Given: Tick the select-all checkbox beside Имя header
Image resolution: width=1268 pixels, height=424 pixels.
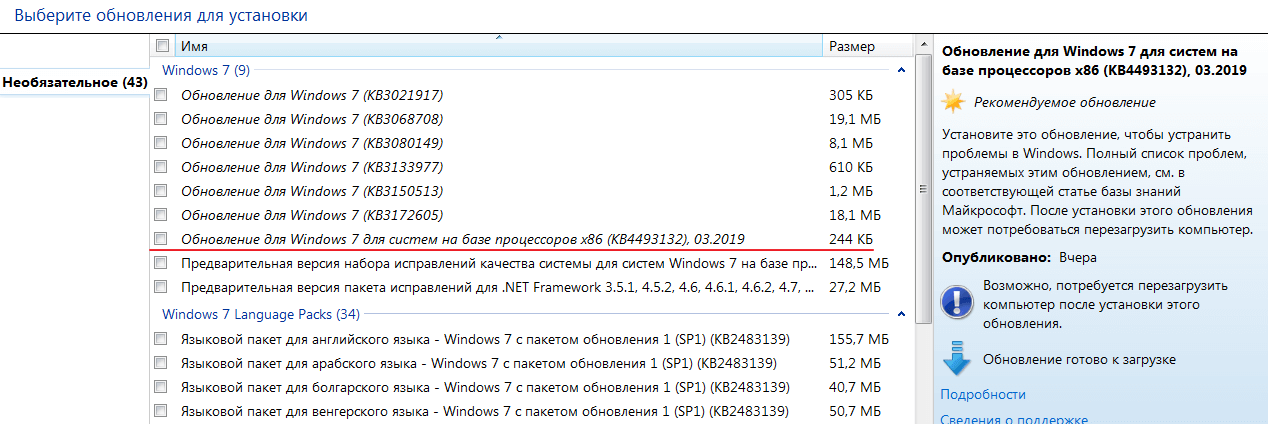Looking at the screenshot, I should 161,46.
